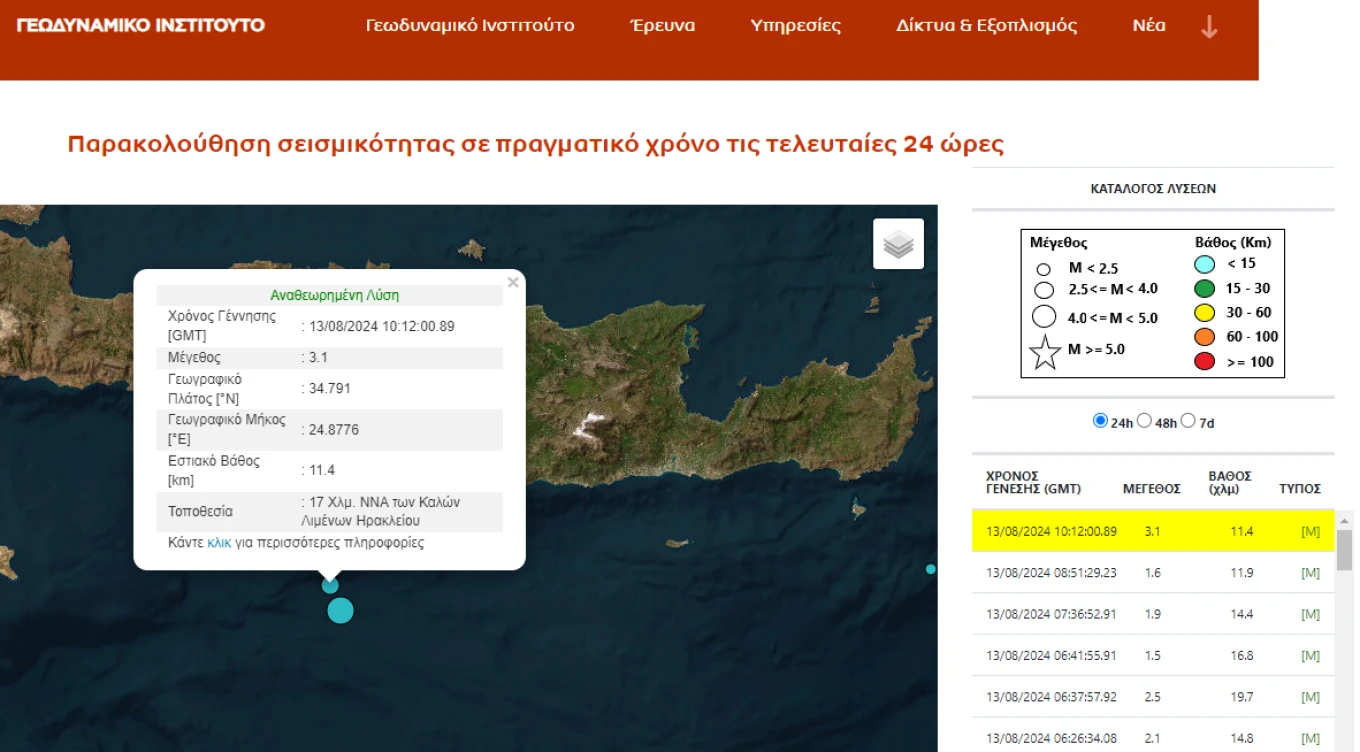Open the ΓΕΩΔΥΝΑΜΙΚΟ ΙΝΣΤΙΤΟΥΤΟ homepage logo

point(141,25)
